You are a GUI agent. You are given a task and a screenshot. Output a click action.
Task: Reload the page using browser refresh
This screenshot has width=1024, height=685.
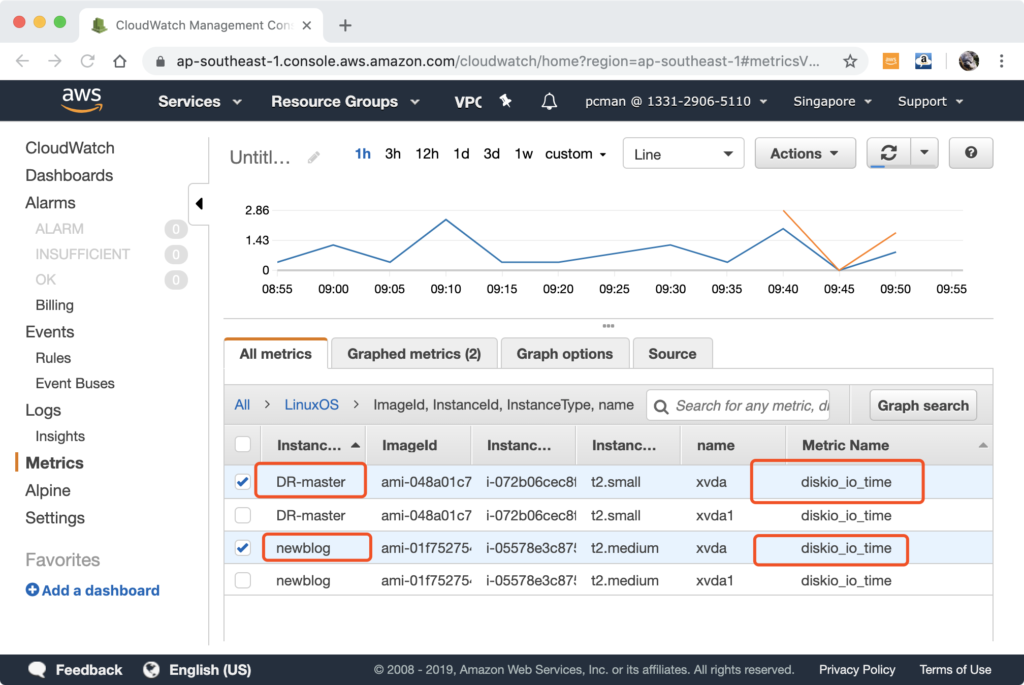[x=87, y=61]
